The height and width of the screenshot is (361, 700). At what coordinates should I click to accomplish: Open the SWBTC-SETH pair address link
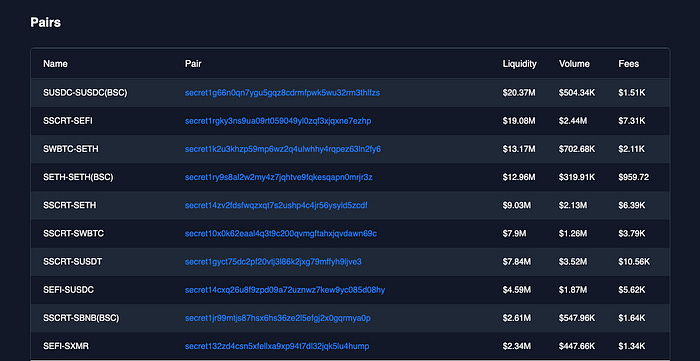(283, 149)
